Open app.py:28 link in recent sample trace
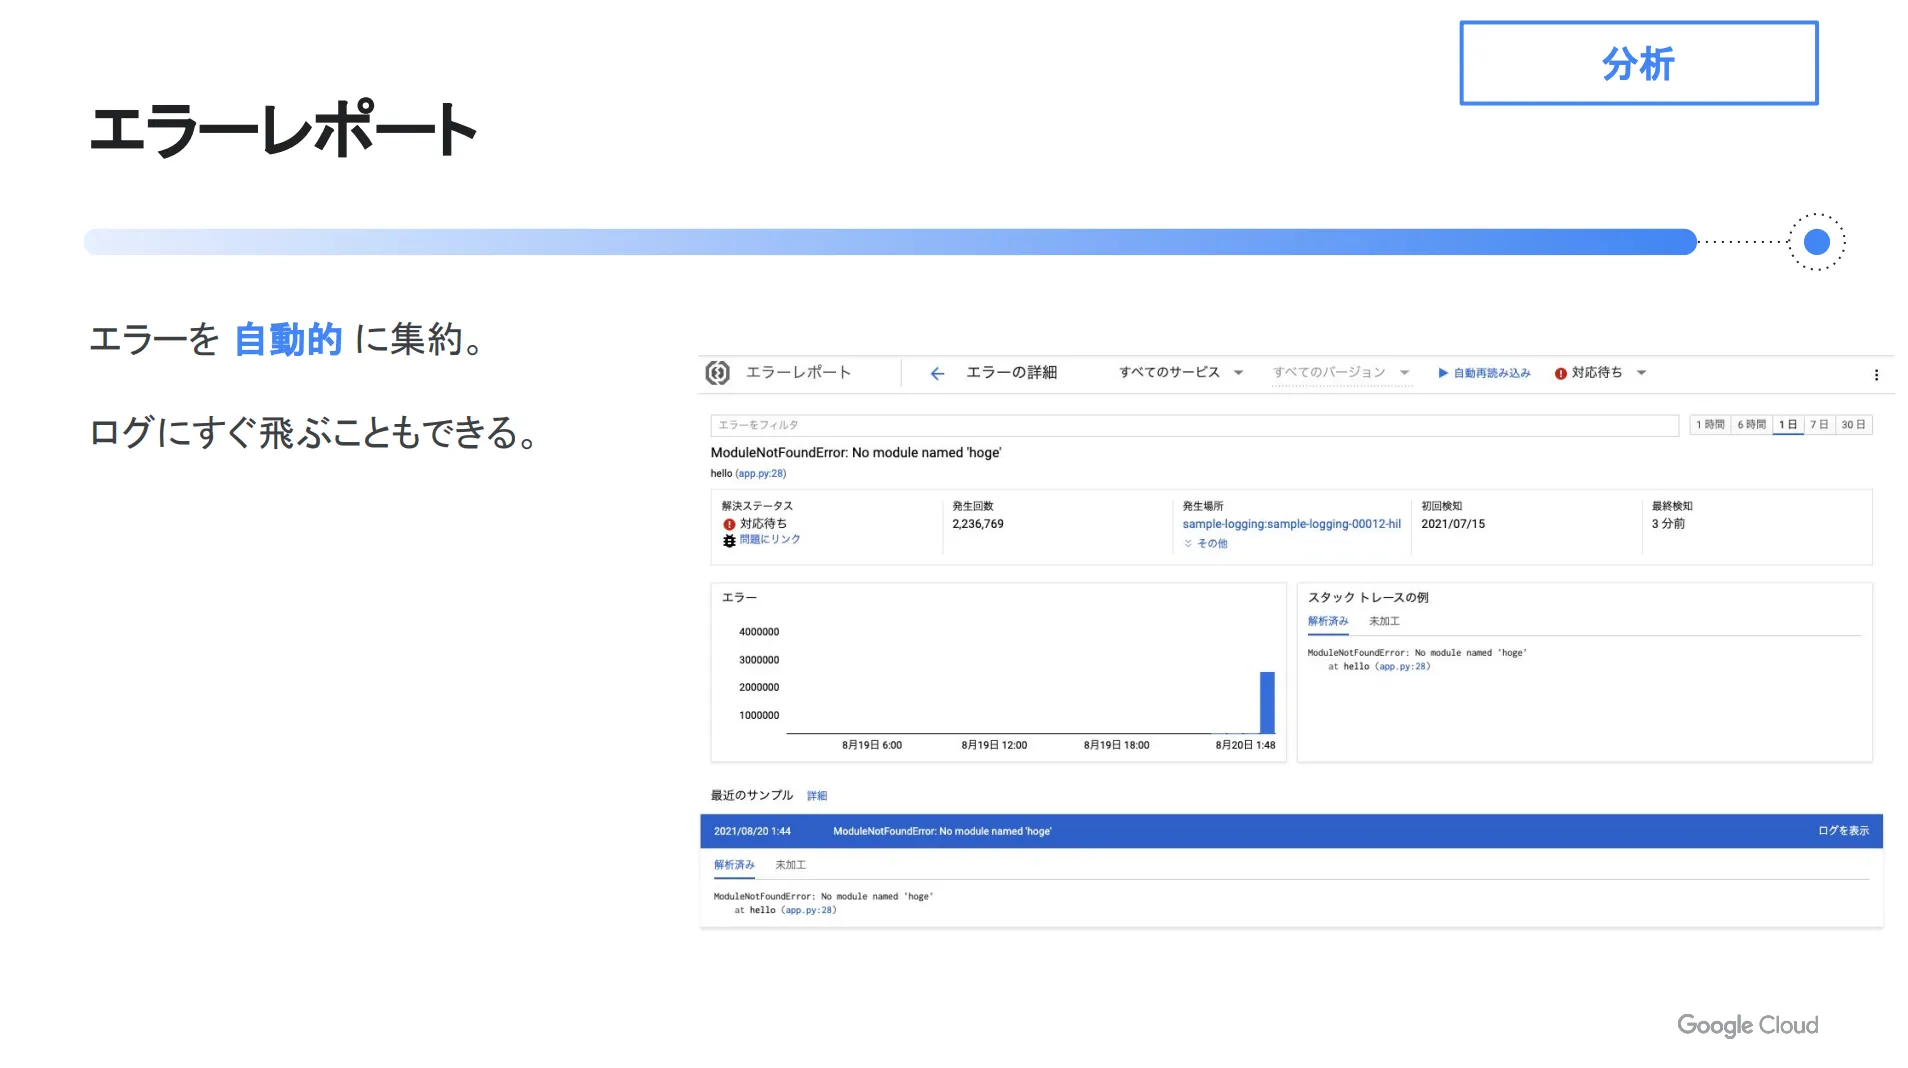The width and height of the screenshot is (1908, 1068). click(809, 910)
